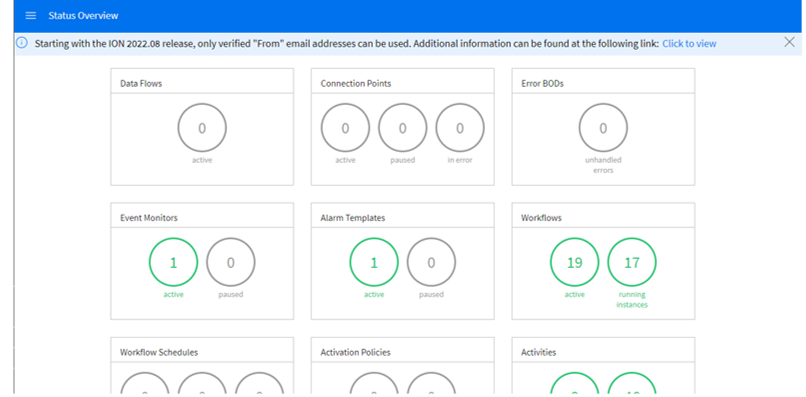The image size is (806, 397).
Task: Click the Event Monitors paused count circle
Action: click(x=231, y=262)
